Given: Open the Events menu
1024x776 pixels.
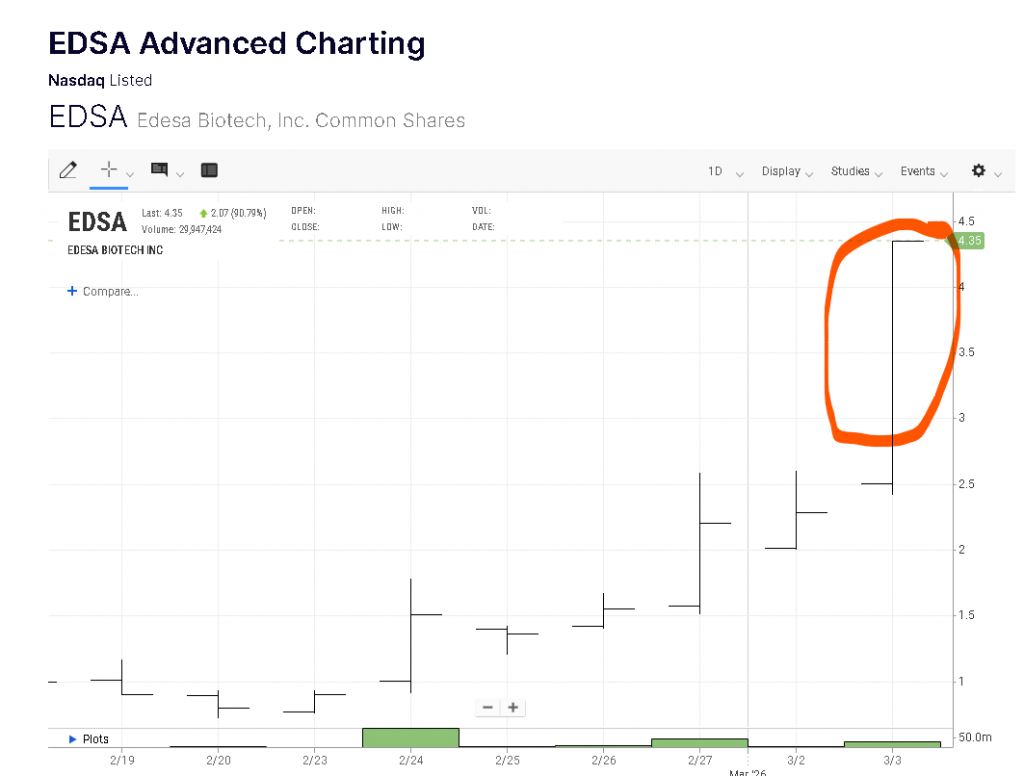Looking at the screenshot, I should click(x=924, y=172).
